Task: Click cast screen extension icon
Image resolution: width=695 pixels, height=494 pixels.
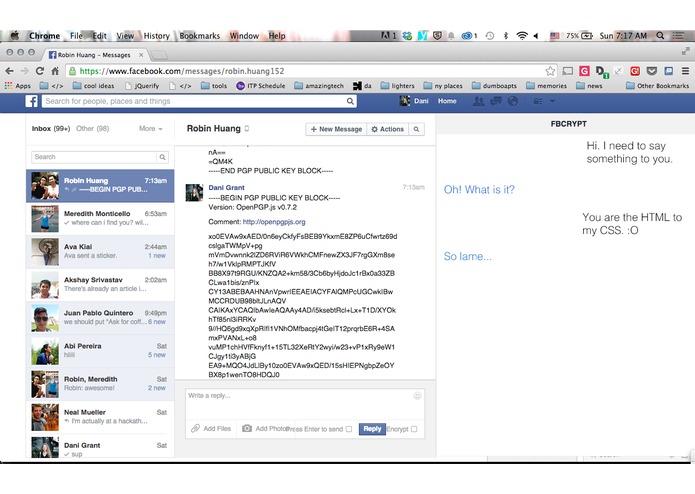Action: click(x=567, y=71)
